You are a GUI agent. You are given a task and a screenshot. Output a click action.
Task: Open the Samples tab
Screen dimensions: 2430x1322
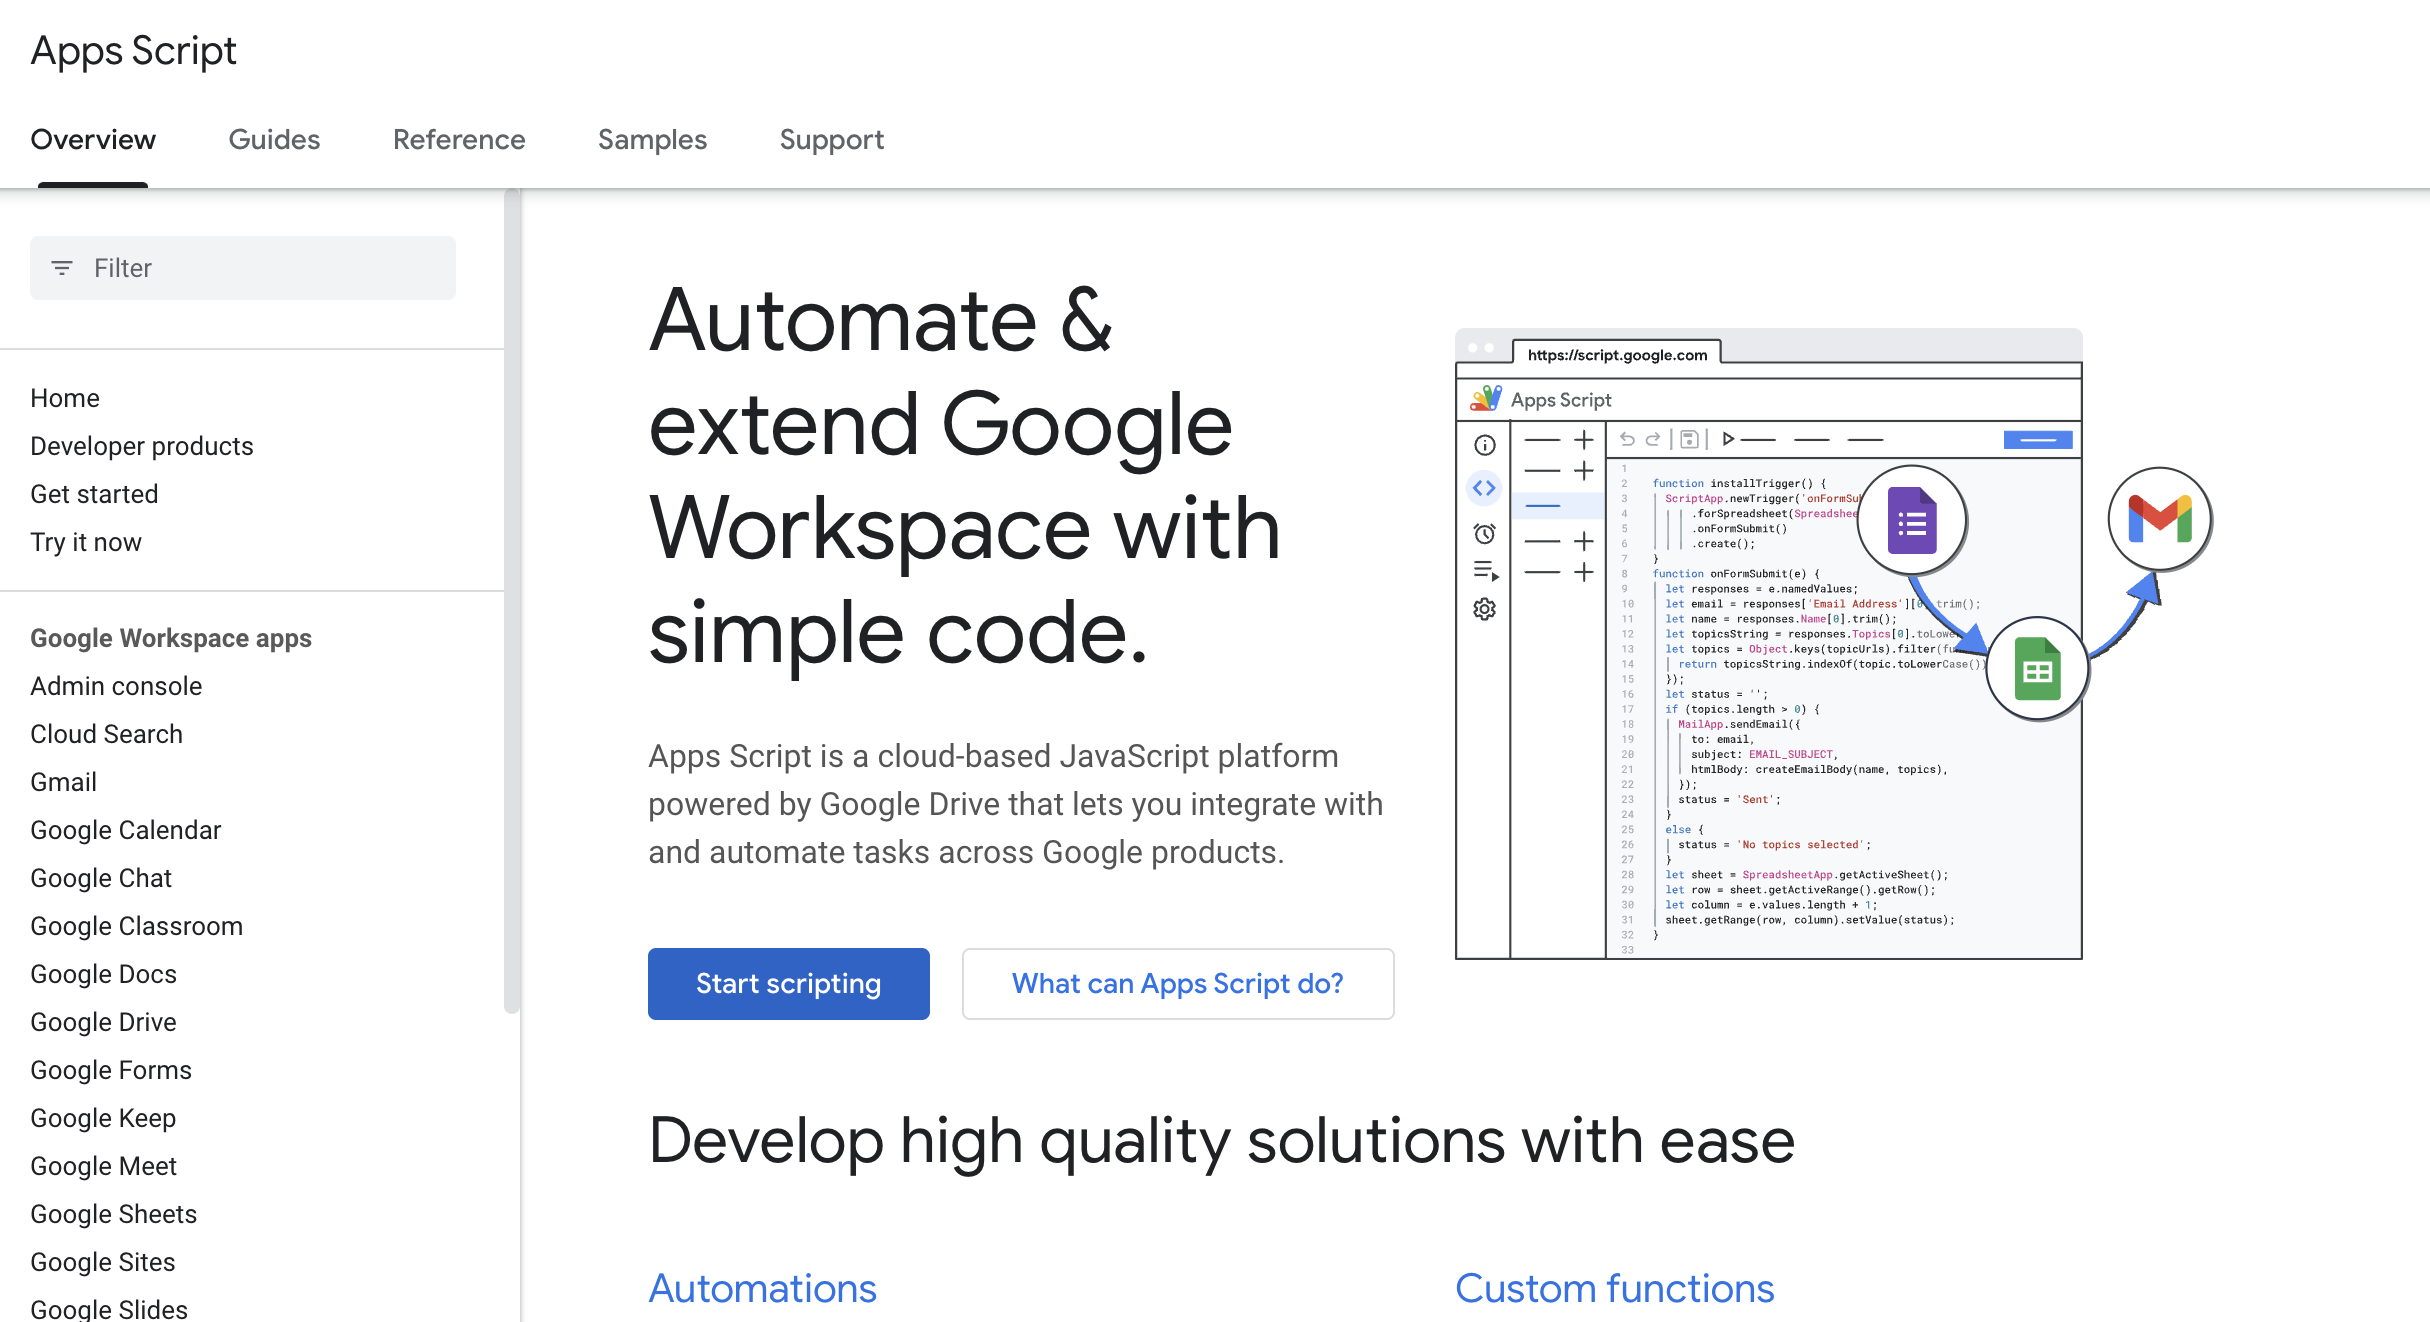click(x=652, y=139)
